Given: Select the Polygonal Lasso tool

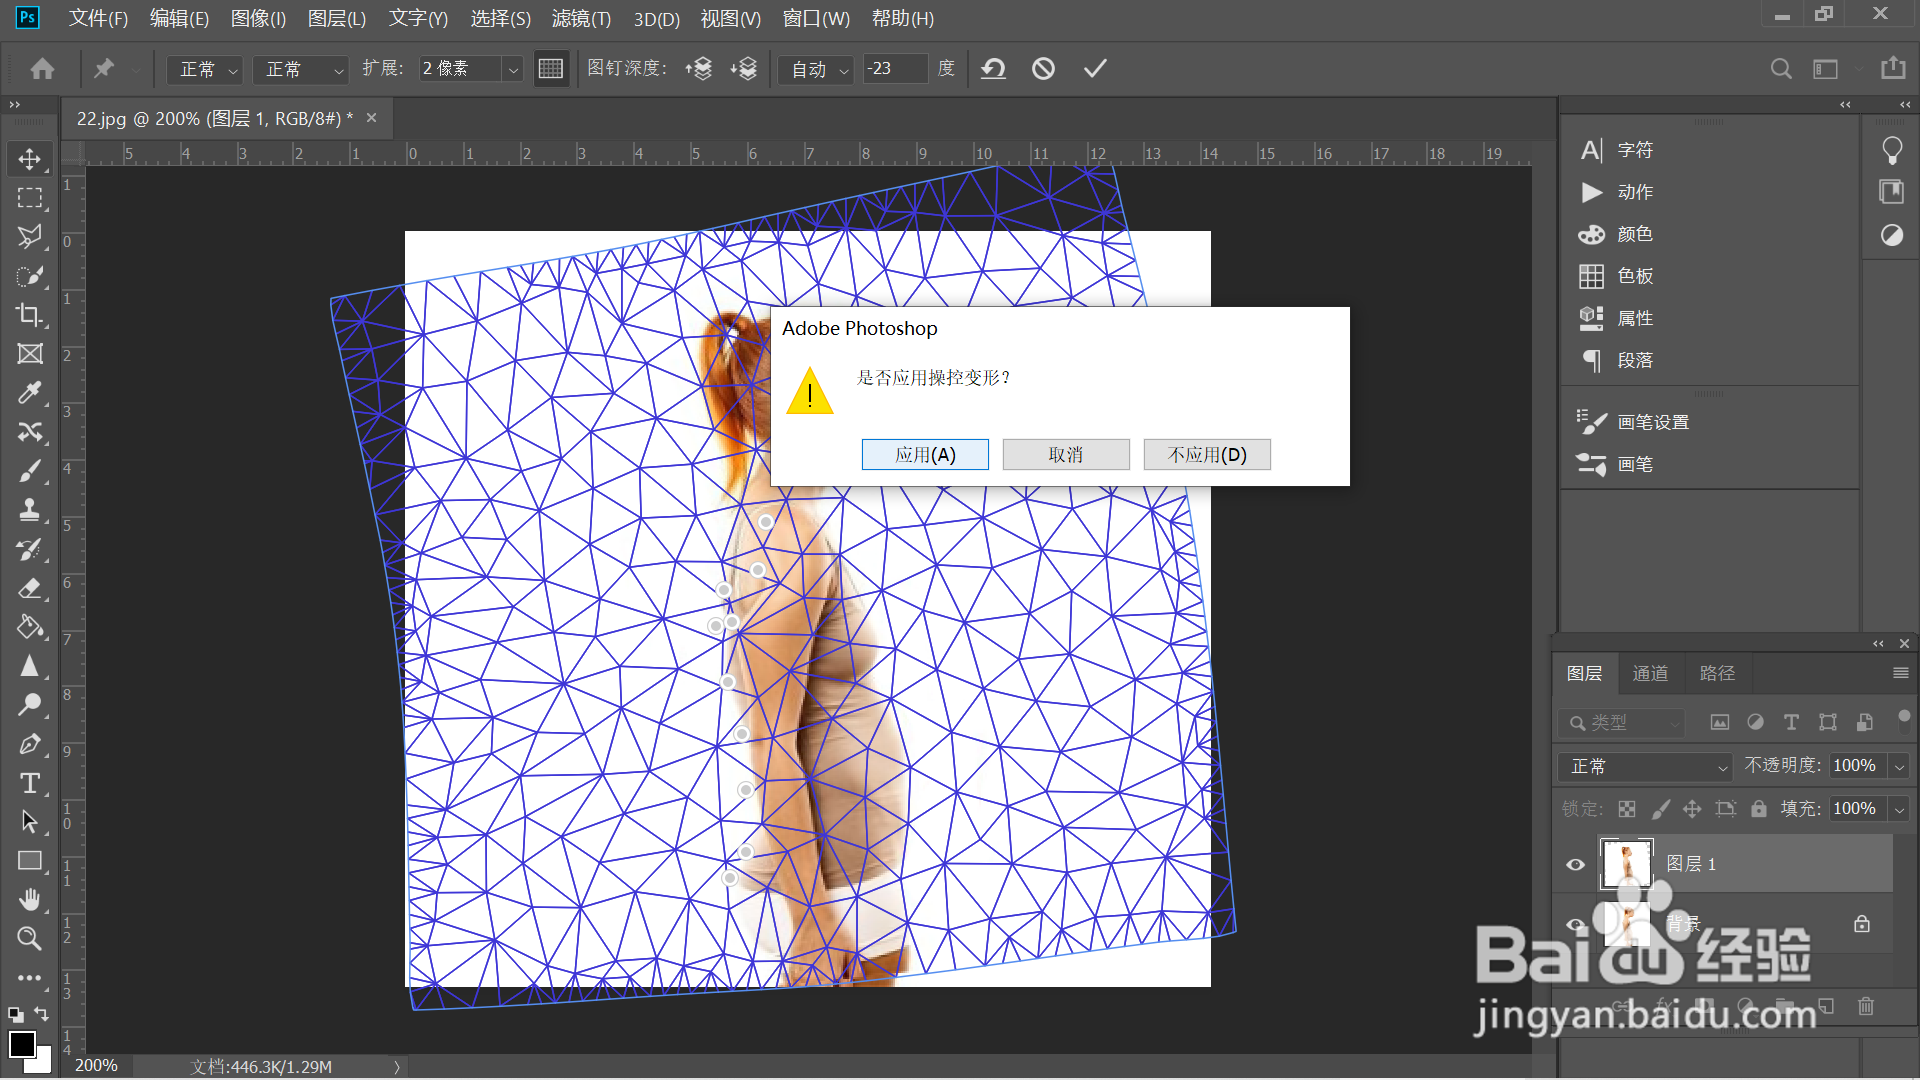Looking at the screenshot, I should 30,237.
